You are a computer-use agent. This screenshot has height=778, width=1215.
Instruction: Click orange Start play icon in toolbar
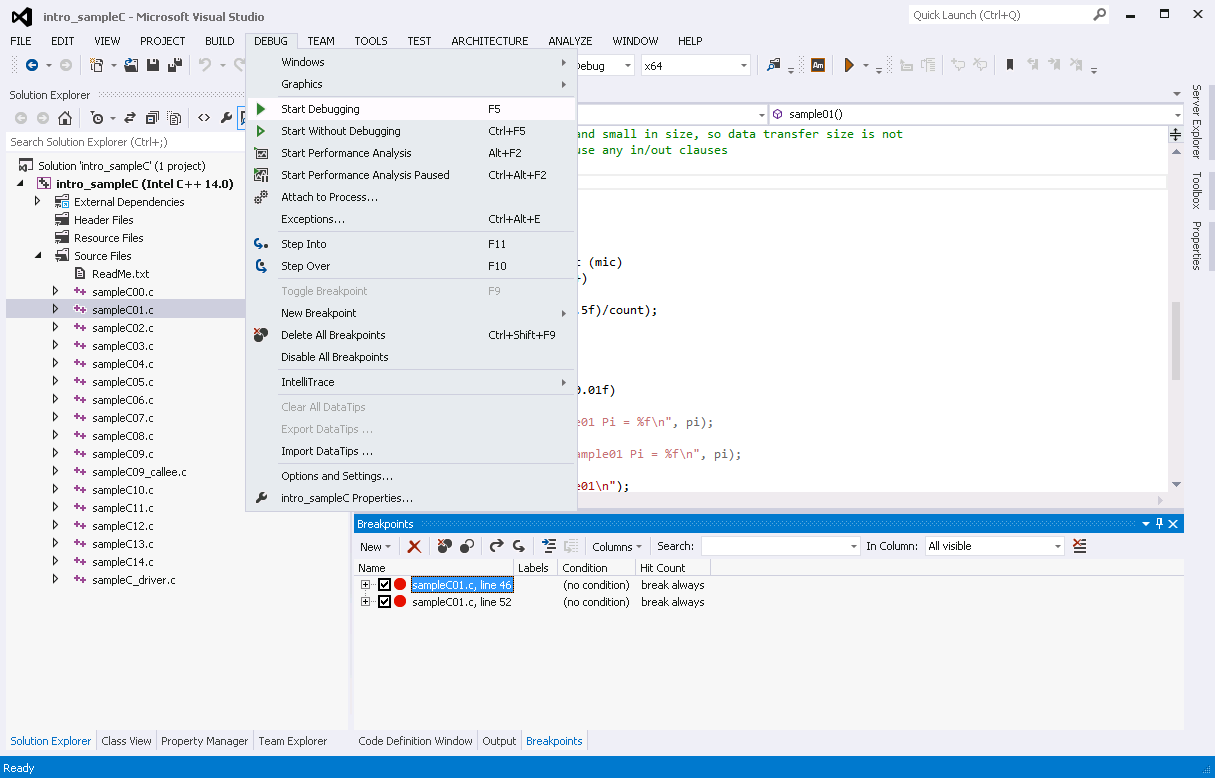tap(849, 65)
